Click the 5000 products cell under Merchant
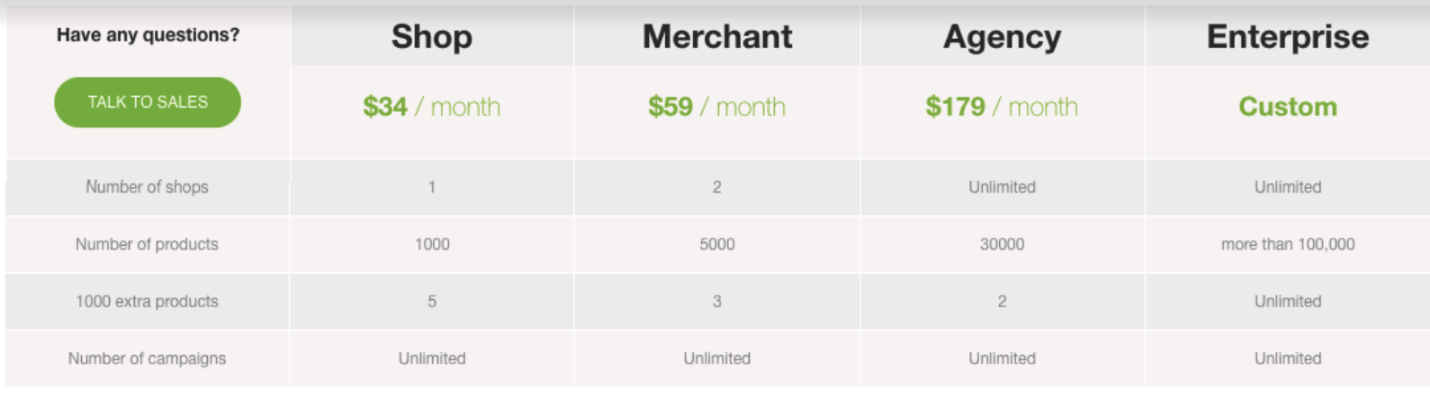Screen dimensions: 1430x398 [x=717, y=244]
